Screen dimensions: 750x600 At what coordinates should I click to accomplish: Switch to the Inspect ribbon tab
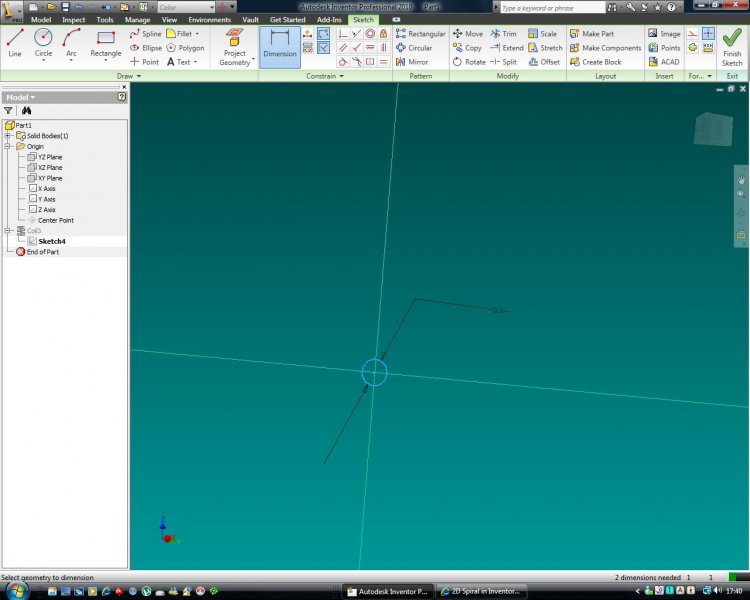pyautogui.click(x=73, y=19)
